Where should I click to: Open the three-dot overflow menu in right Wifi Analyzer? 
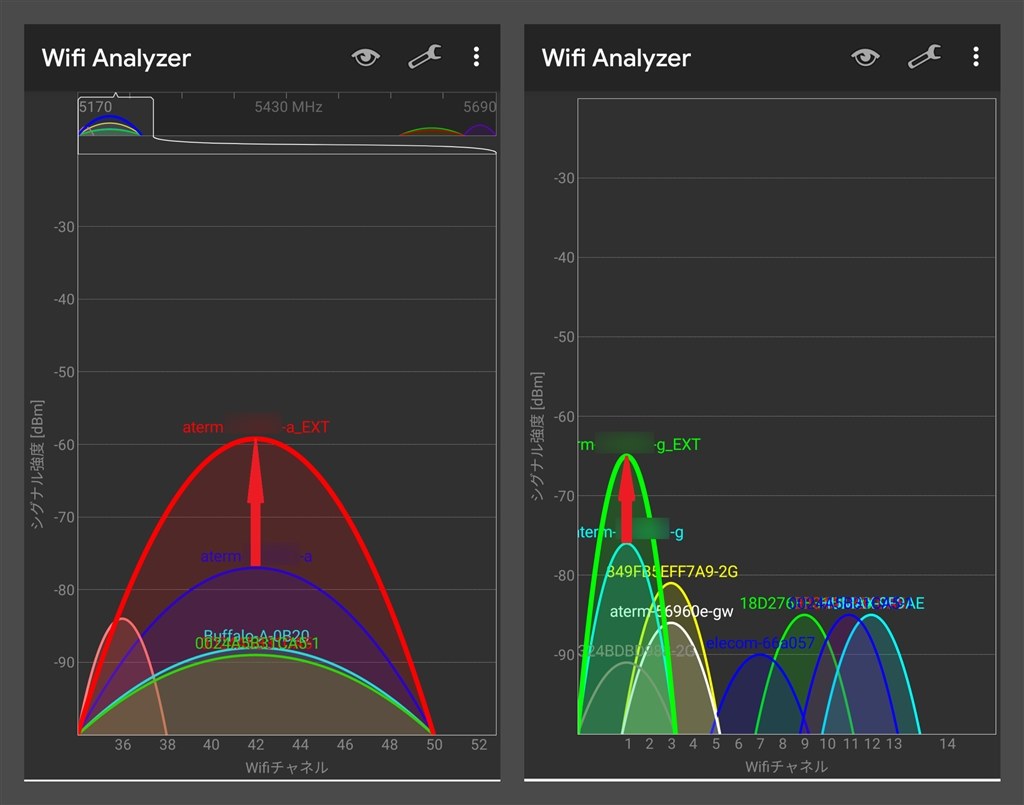tap(976, 57)
